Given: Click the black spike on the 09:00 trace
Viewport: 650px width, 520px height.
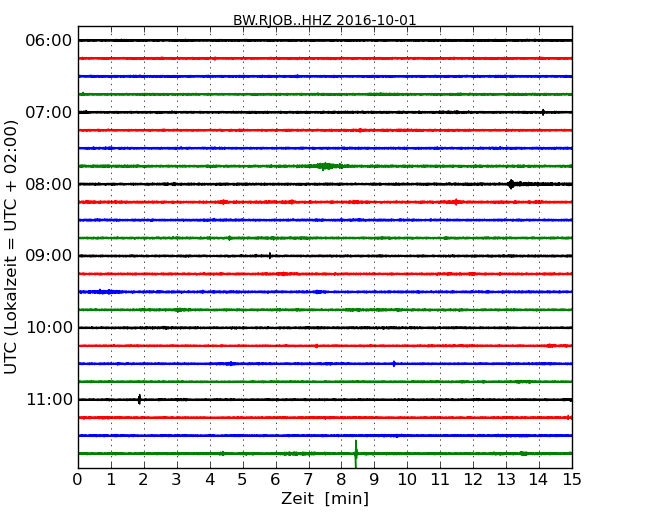Looking at the screenshot, I should [270, 256].
